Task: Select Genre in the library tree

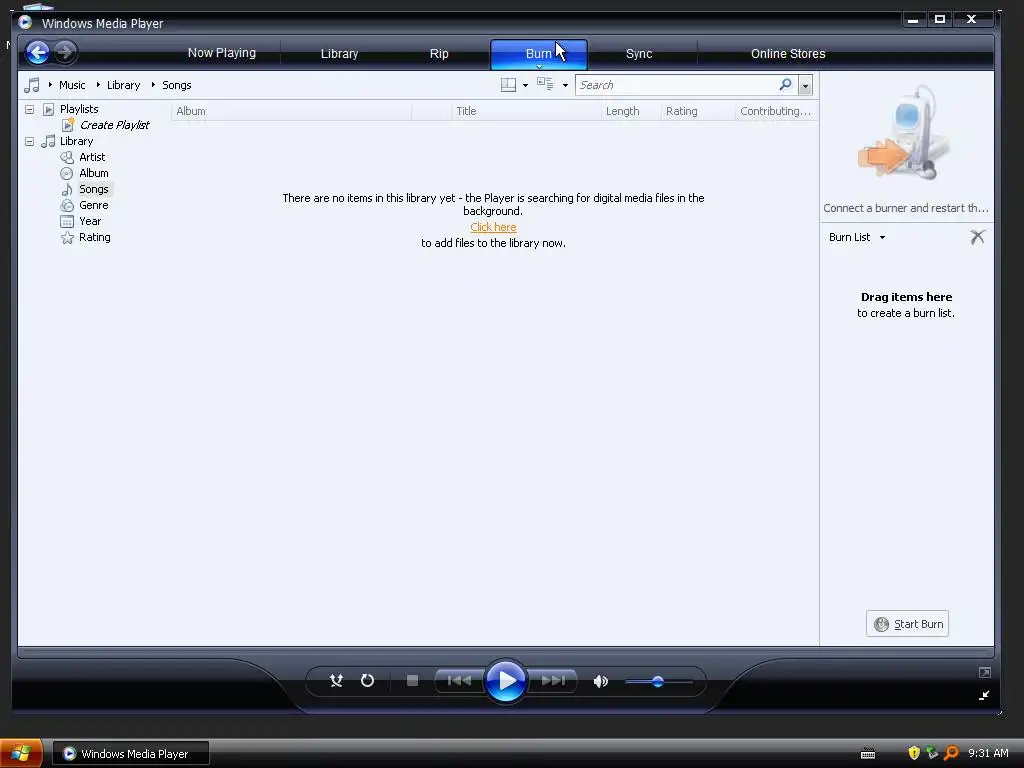Action: 93,205
